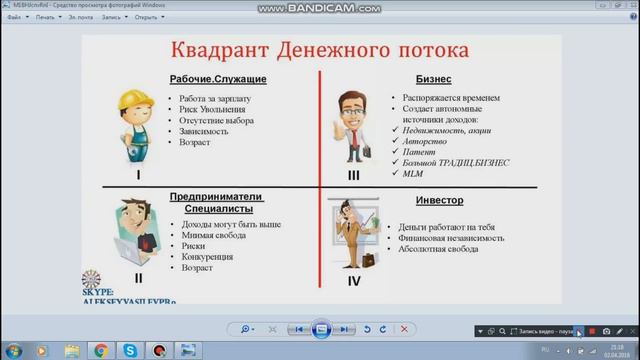640x360 pixels.
Task: Rotate the image clockwise
Action: pos(383,329)
